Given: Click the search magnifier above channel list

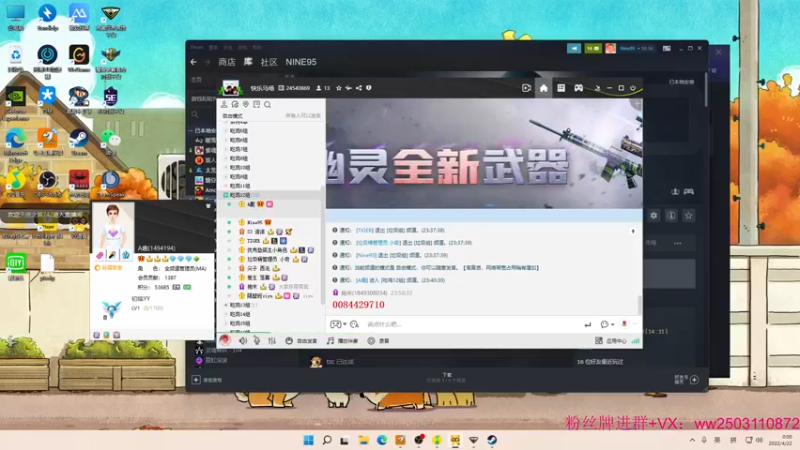Looking at the screenshot, I should tap(267, 104).
